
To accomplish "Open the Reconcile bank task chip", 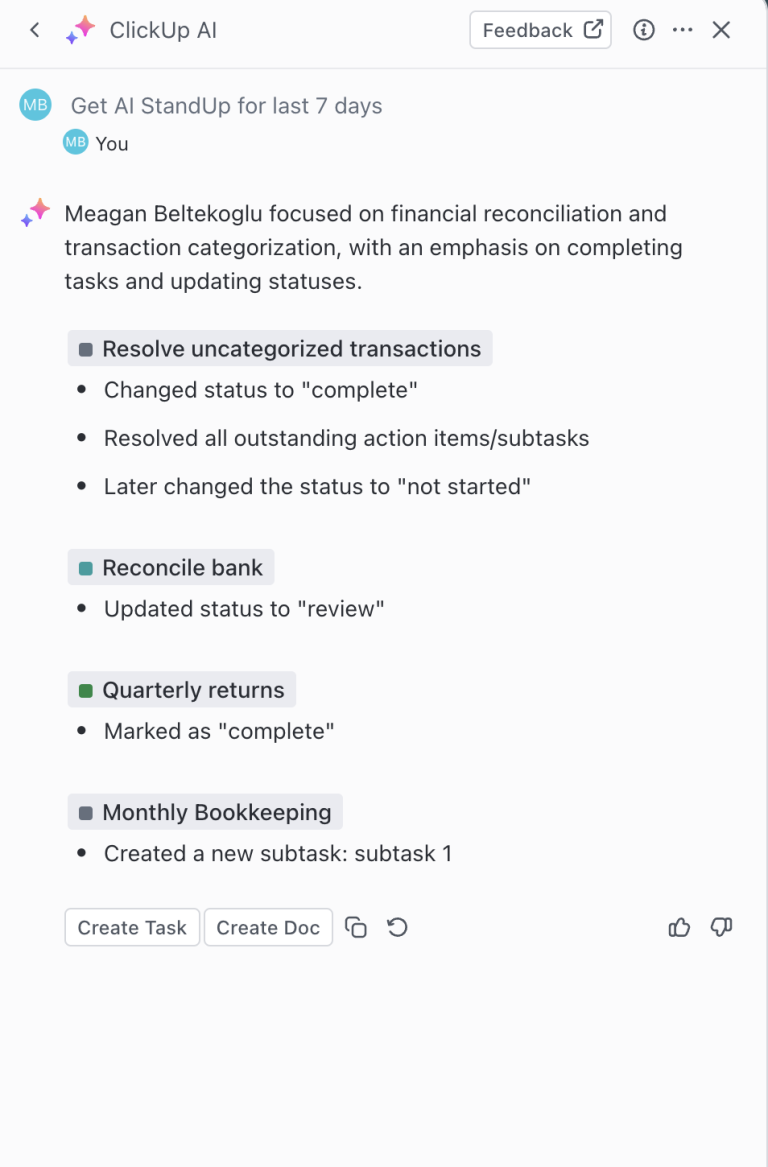I will click(x=170, y=567).
